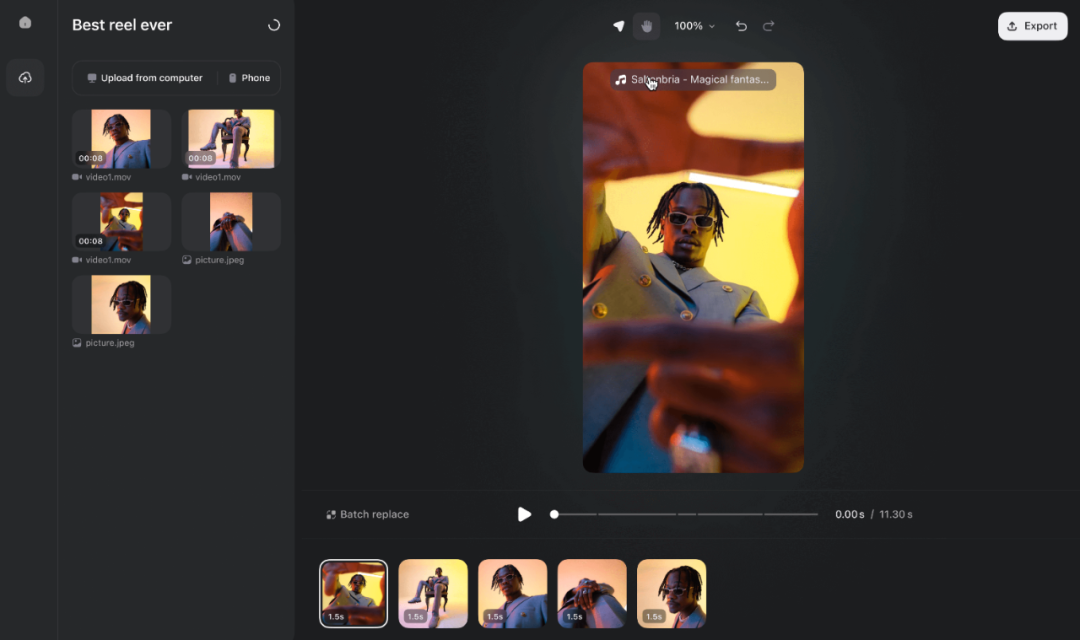
Task: Click the 11.30 s total duration text
Action: tap(895, 515)
